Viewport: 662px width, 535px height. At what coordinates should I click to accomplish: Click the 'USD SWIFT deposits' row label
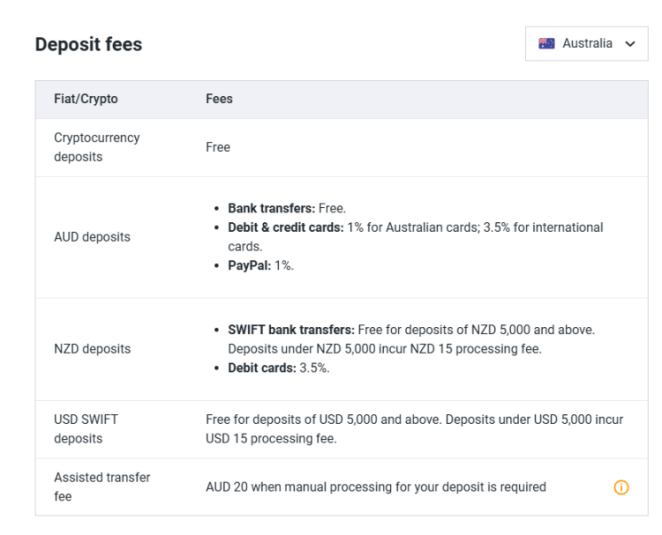[x=86, y=429]
